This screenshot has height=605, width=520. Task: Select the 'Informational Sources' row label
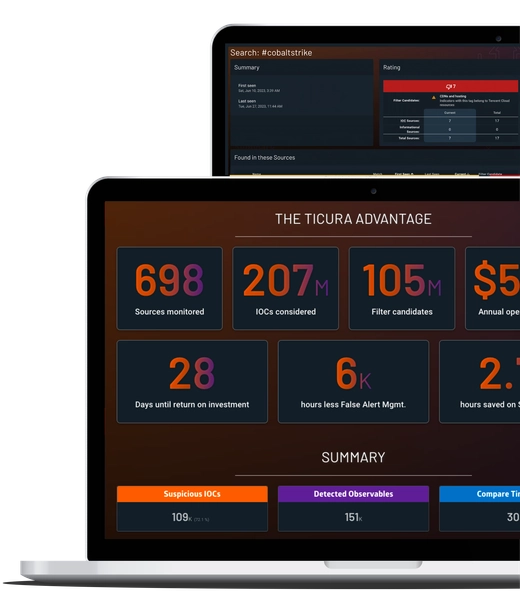(409, 129)
